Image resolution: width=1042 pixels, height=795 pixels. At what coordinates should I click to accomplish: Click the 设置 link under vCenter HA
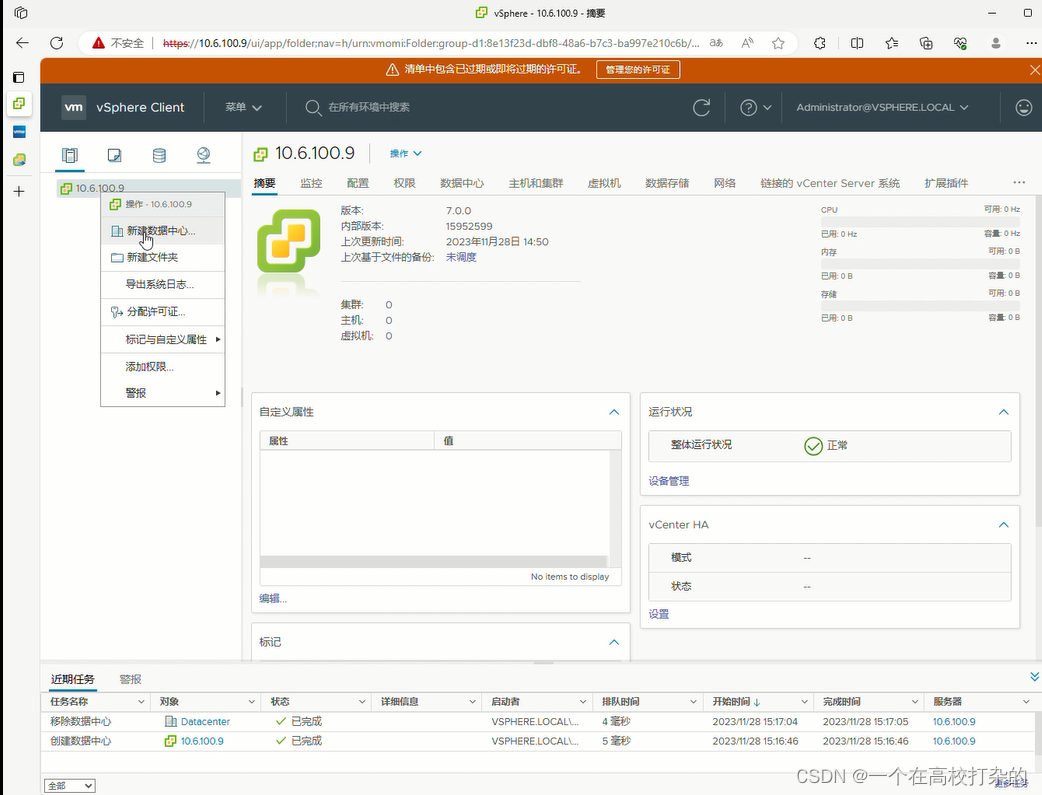tap(659, 614)
